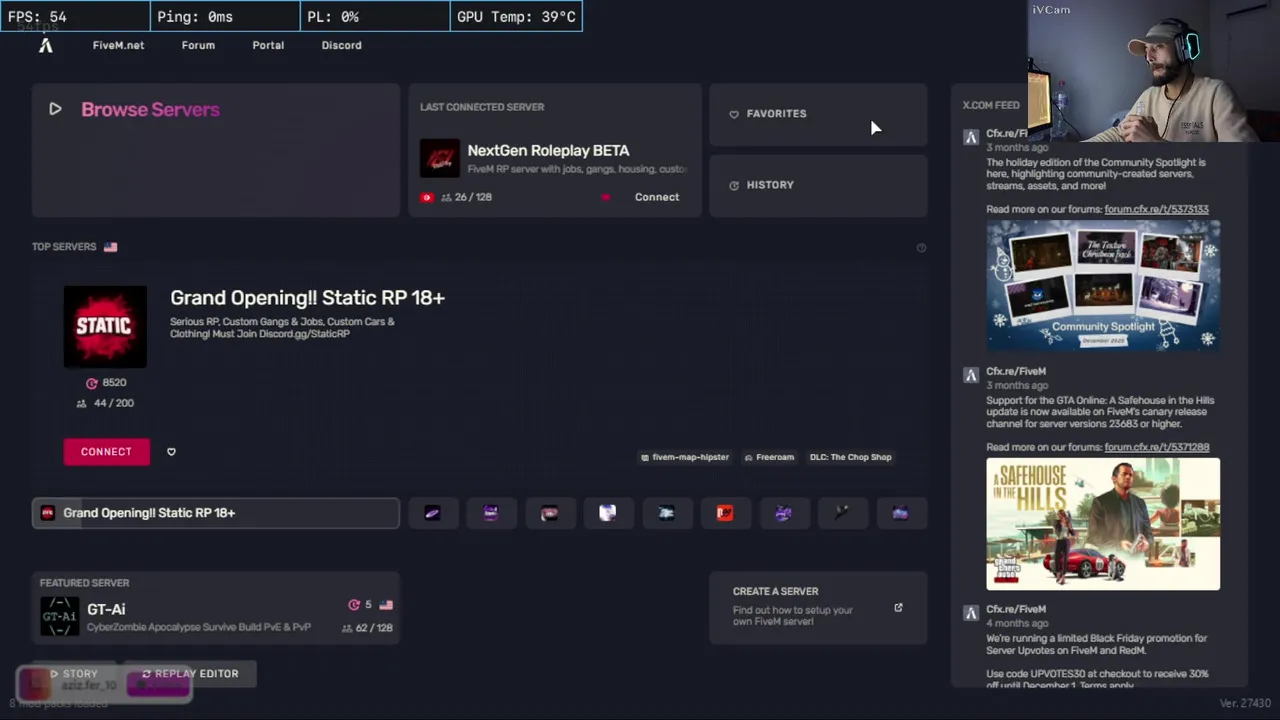This screenshot has height=720, width=1280.
Task: Click the 8520 upvotes icon
Action: (x=92, y=383)
